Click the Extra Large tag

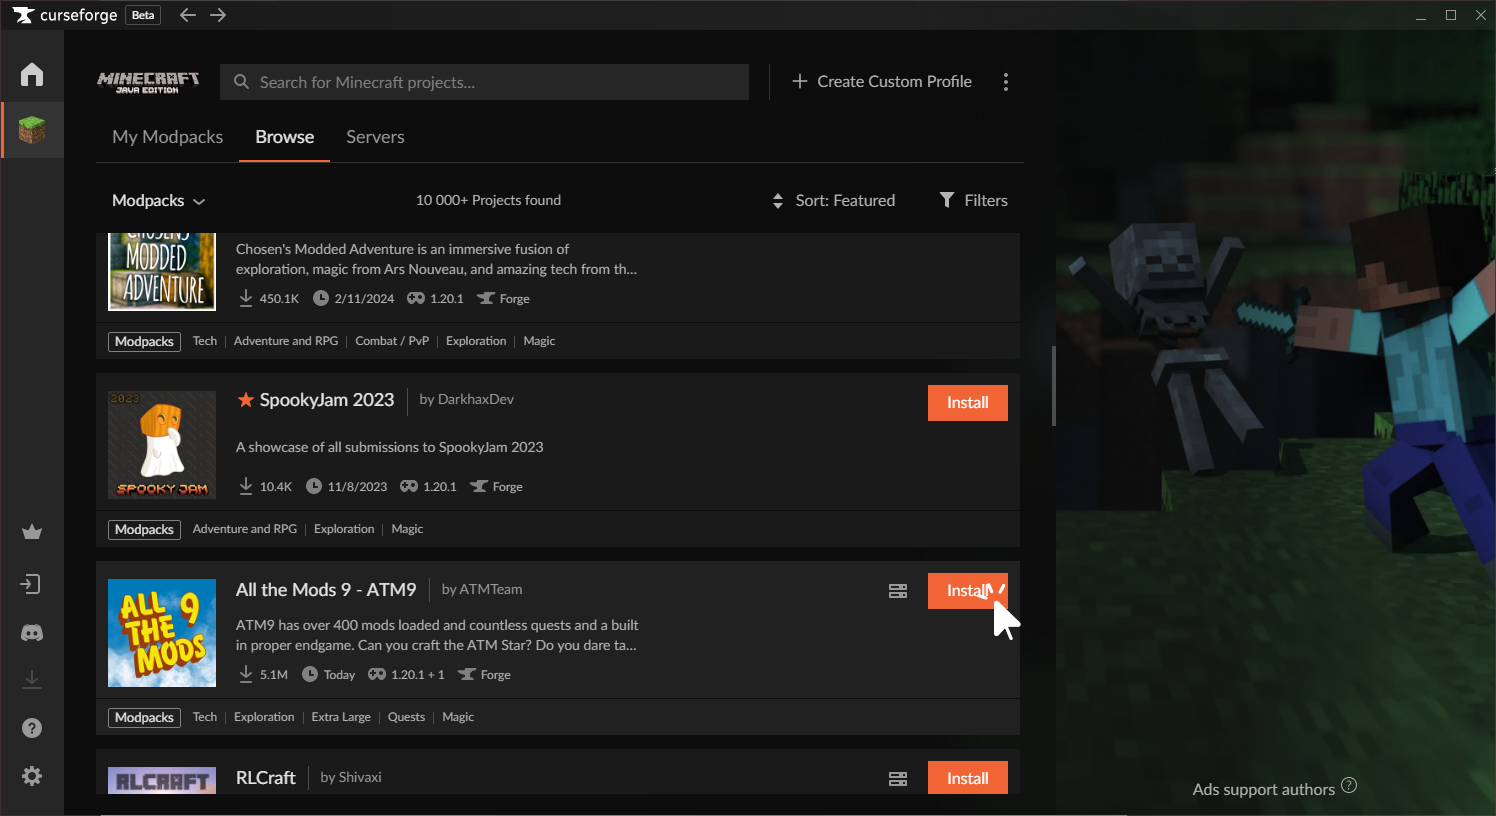pyautogui.click(x=341, y=717)
